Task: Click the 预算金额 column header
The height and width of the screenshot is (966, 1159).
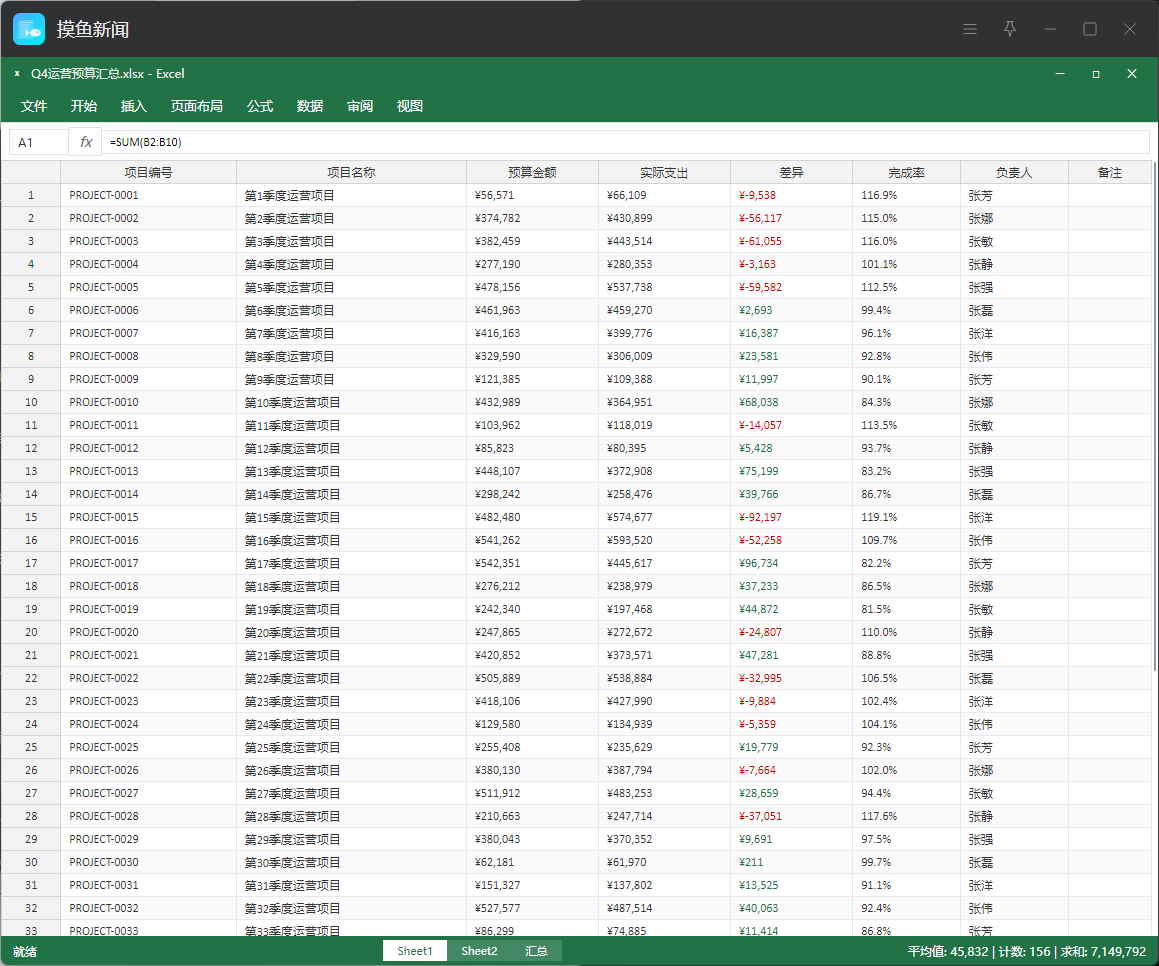Action: click(532, 172)
